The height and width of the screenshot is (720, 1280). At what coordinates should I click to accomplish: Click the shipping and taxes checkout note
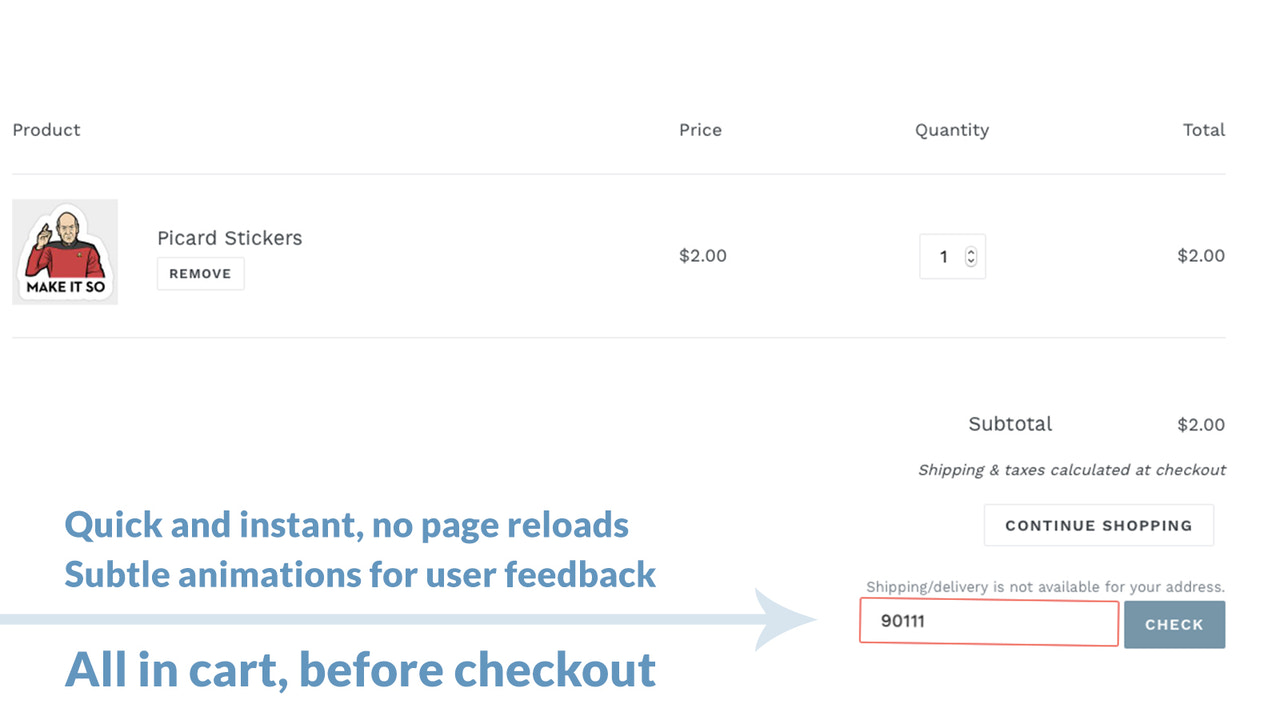(x=1072, y=470)
